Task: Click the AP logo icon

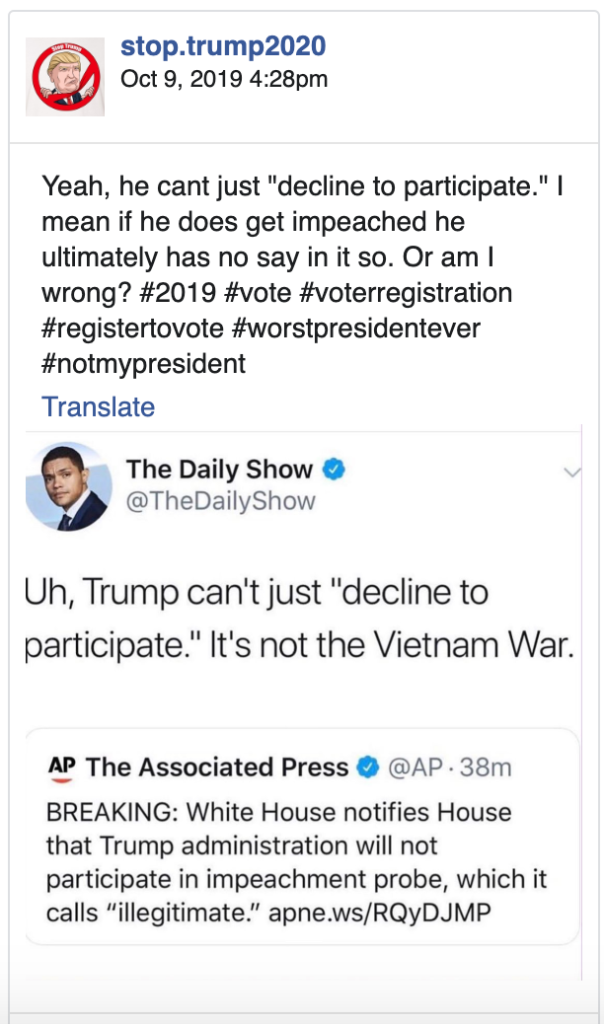Action: pyautogui.click(x=62, y=767)
